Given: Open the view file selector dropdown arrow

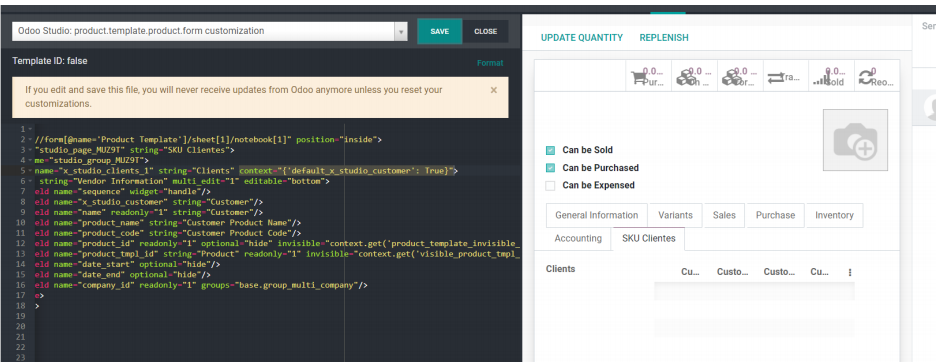Looking at the screenshot, I should [x=401, y=32].
